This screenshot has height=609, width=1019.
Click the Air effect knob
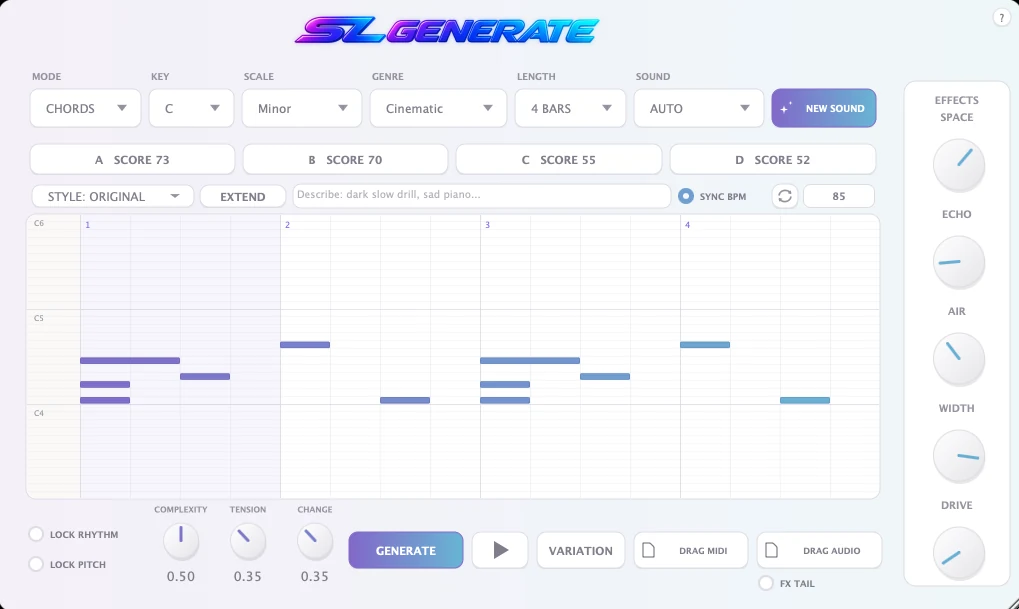point(959,359)
